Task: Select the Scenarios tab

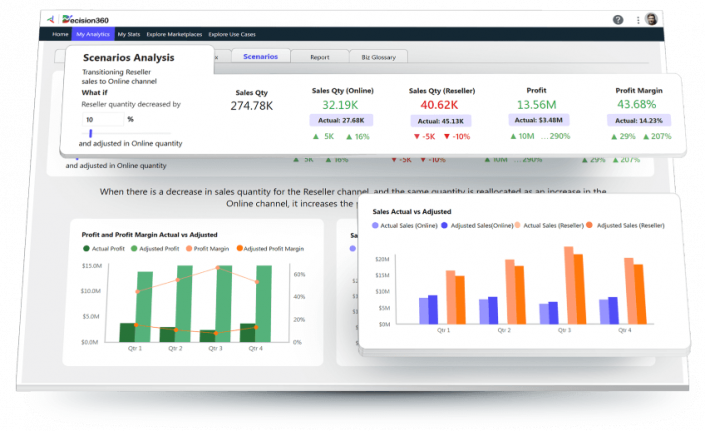Action: [261, 56]
